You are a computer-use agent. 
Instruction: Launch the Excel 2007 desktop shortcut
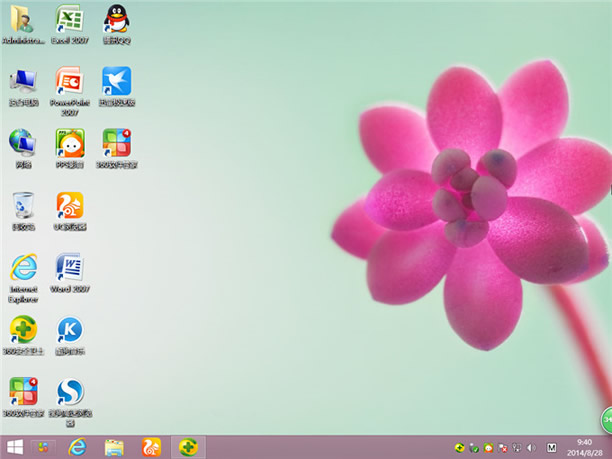point(69,20)
